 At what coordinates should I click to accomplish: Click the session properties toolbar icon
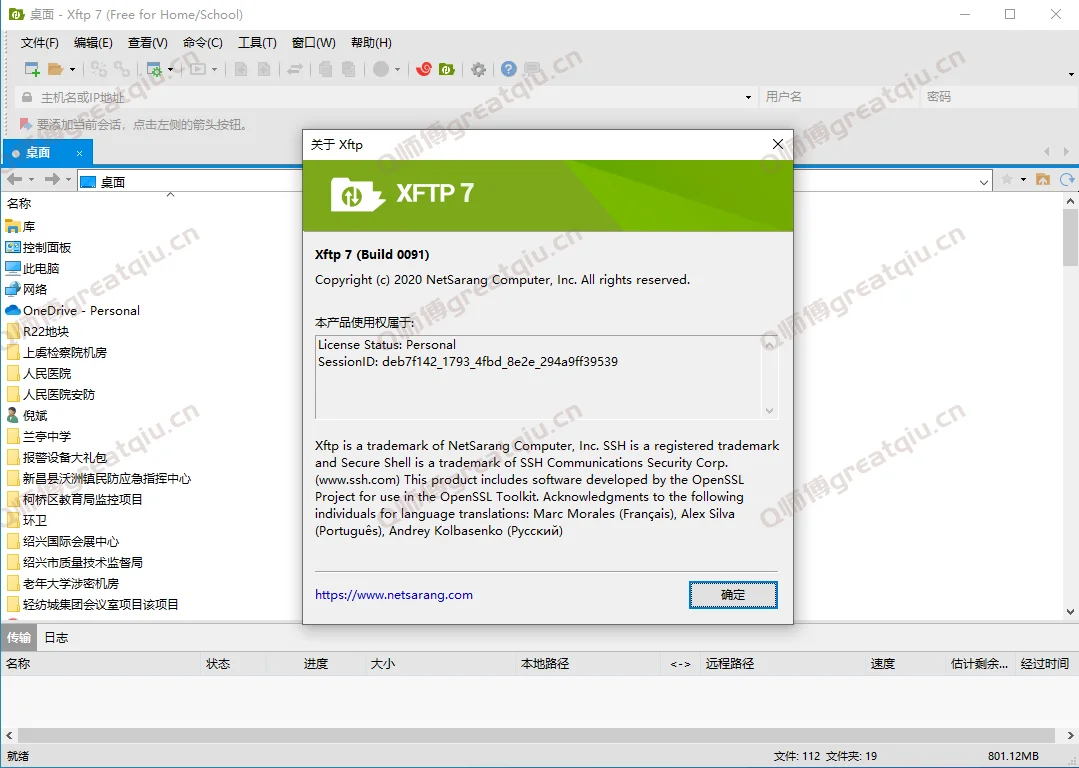click(x=154, y=69)
